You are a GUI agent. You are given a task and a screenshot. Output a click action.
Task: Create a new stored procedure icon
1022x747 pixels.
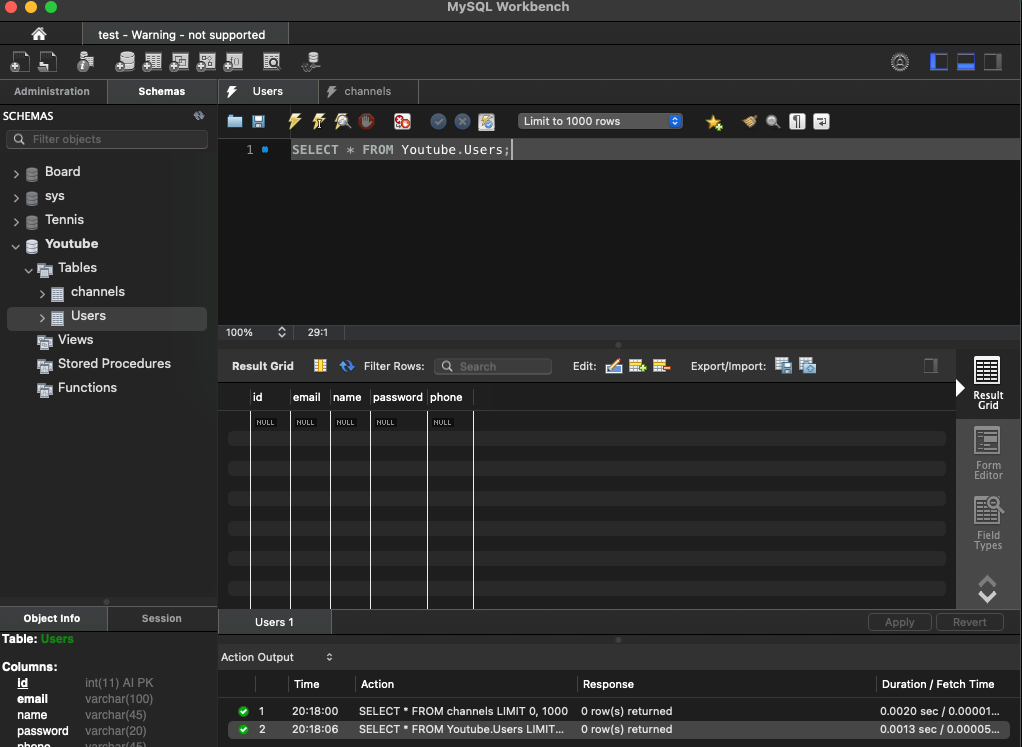206,62
